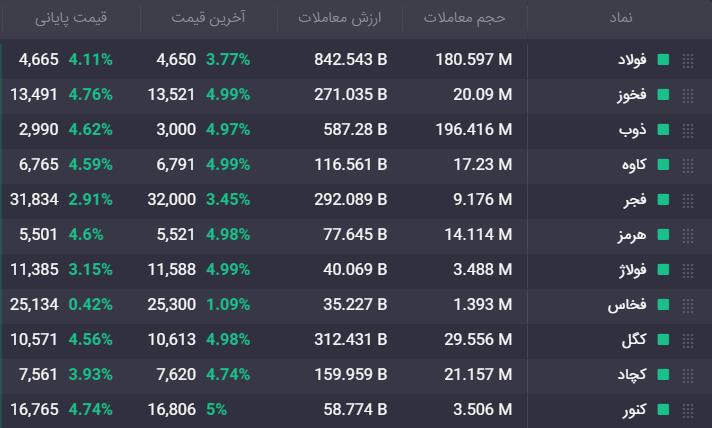Image resolution: width=712 pixels, height=428 pixels.
Task: Open the فولاد symbol
Action: point(632,60)
